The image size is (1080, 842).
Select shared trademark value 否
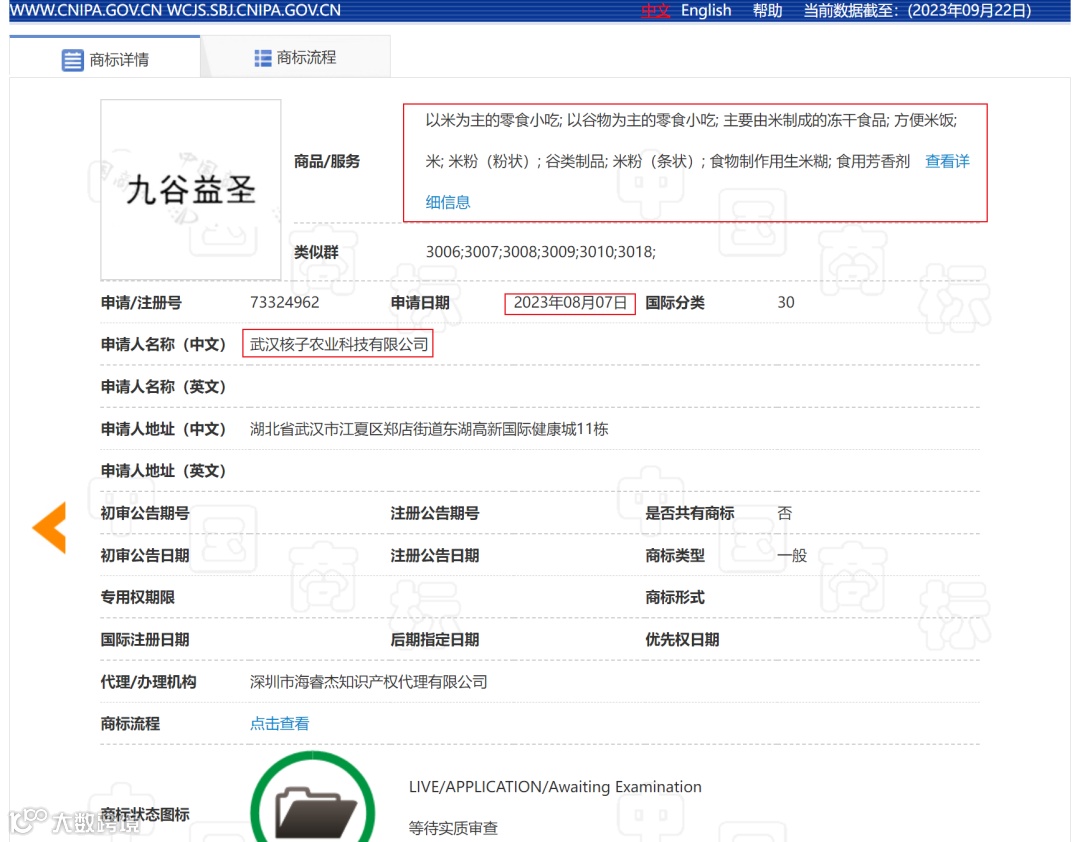click(x=785, y=513)
